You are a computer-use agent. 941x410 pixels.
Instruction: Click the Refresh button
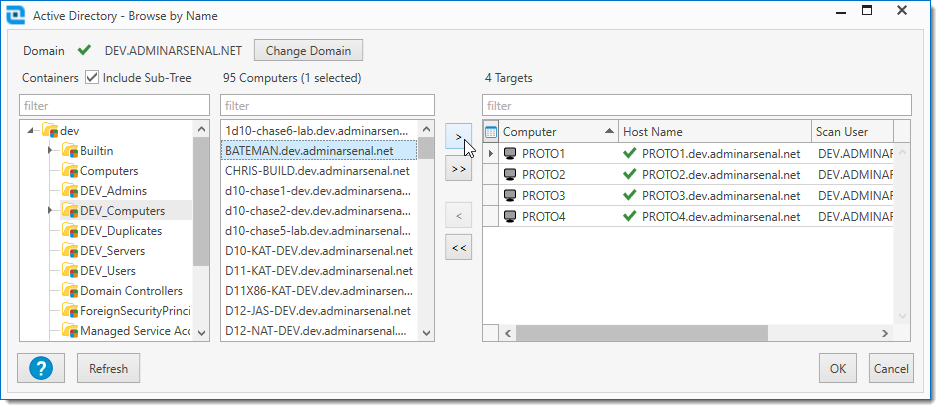pyautogui.click(x=108, y=368)
